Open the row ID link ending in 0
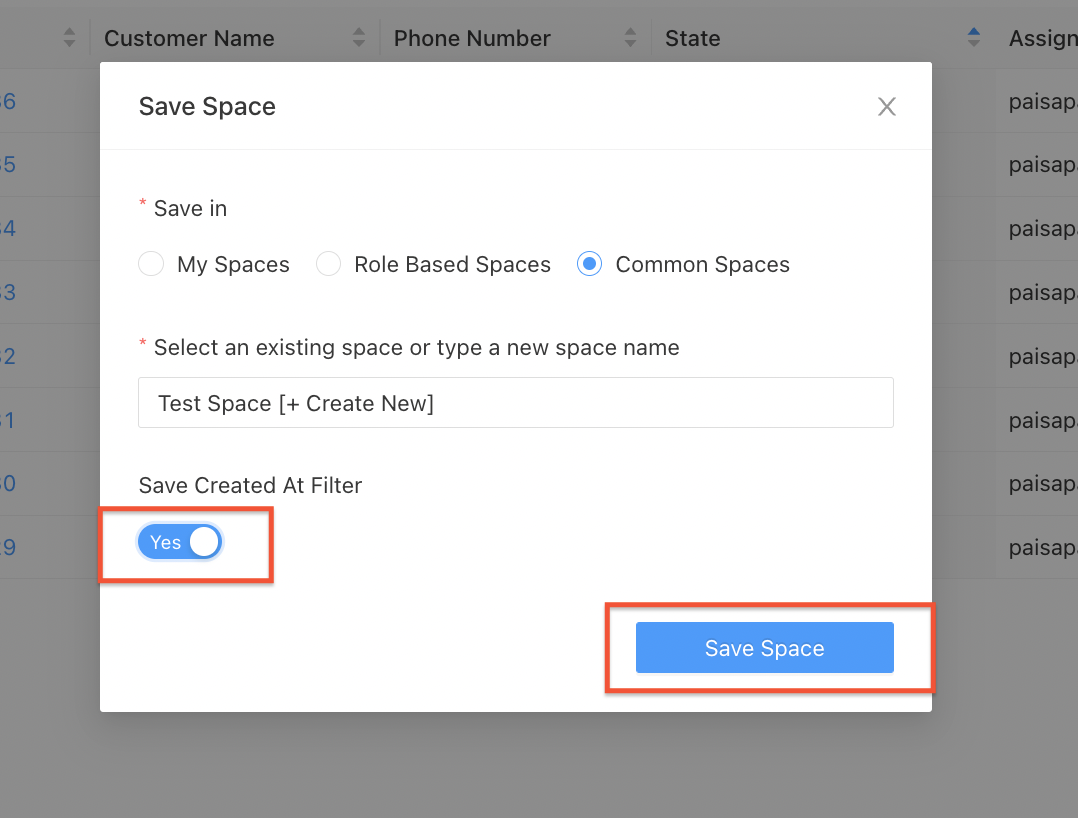 (8, 483)
